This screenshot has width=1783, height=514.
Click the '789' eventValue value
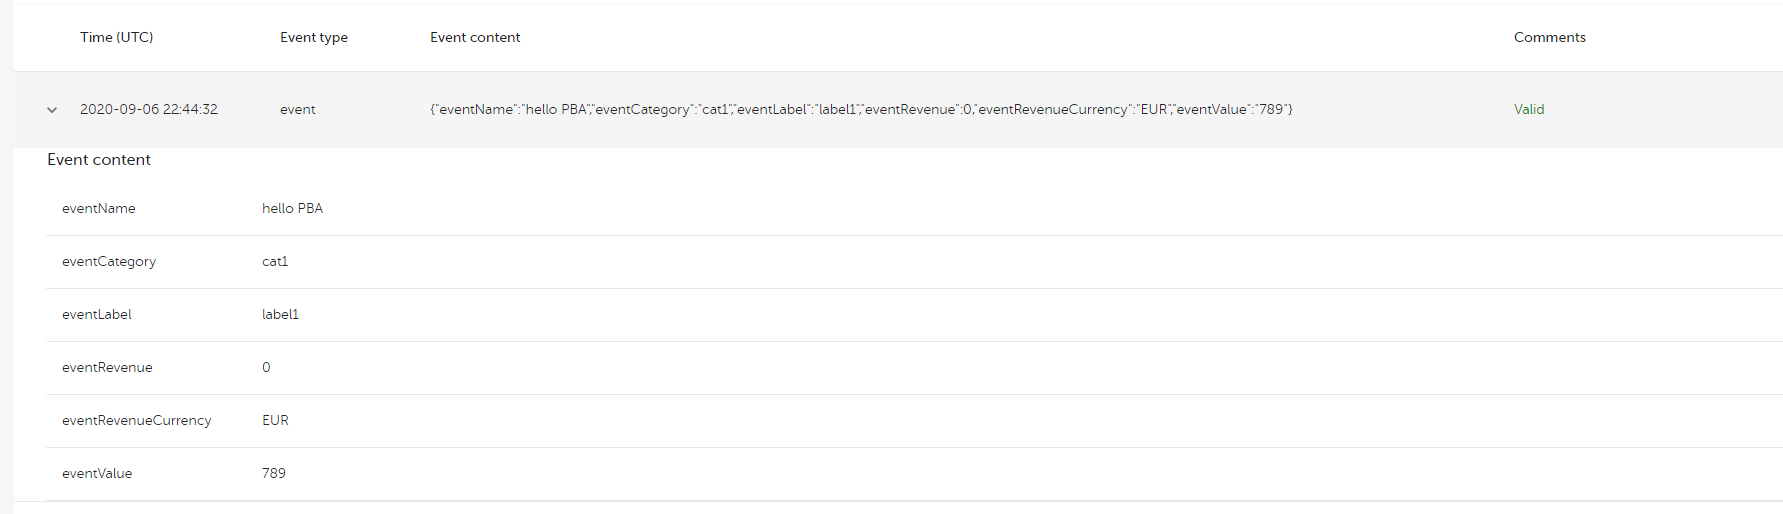coord(273,473)
